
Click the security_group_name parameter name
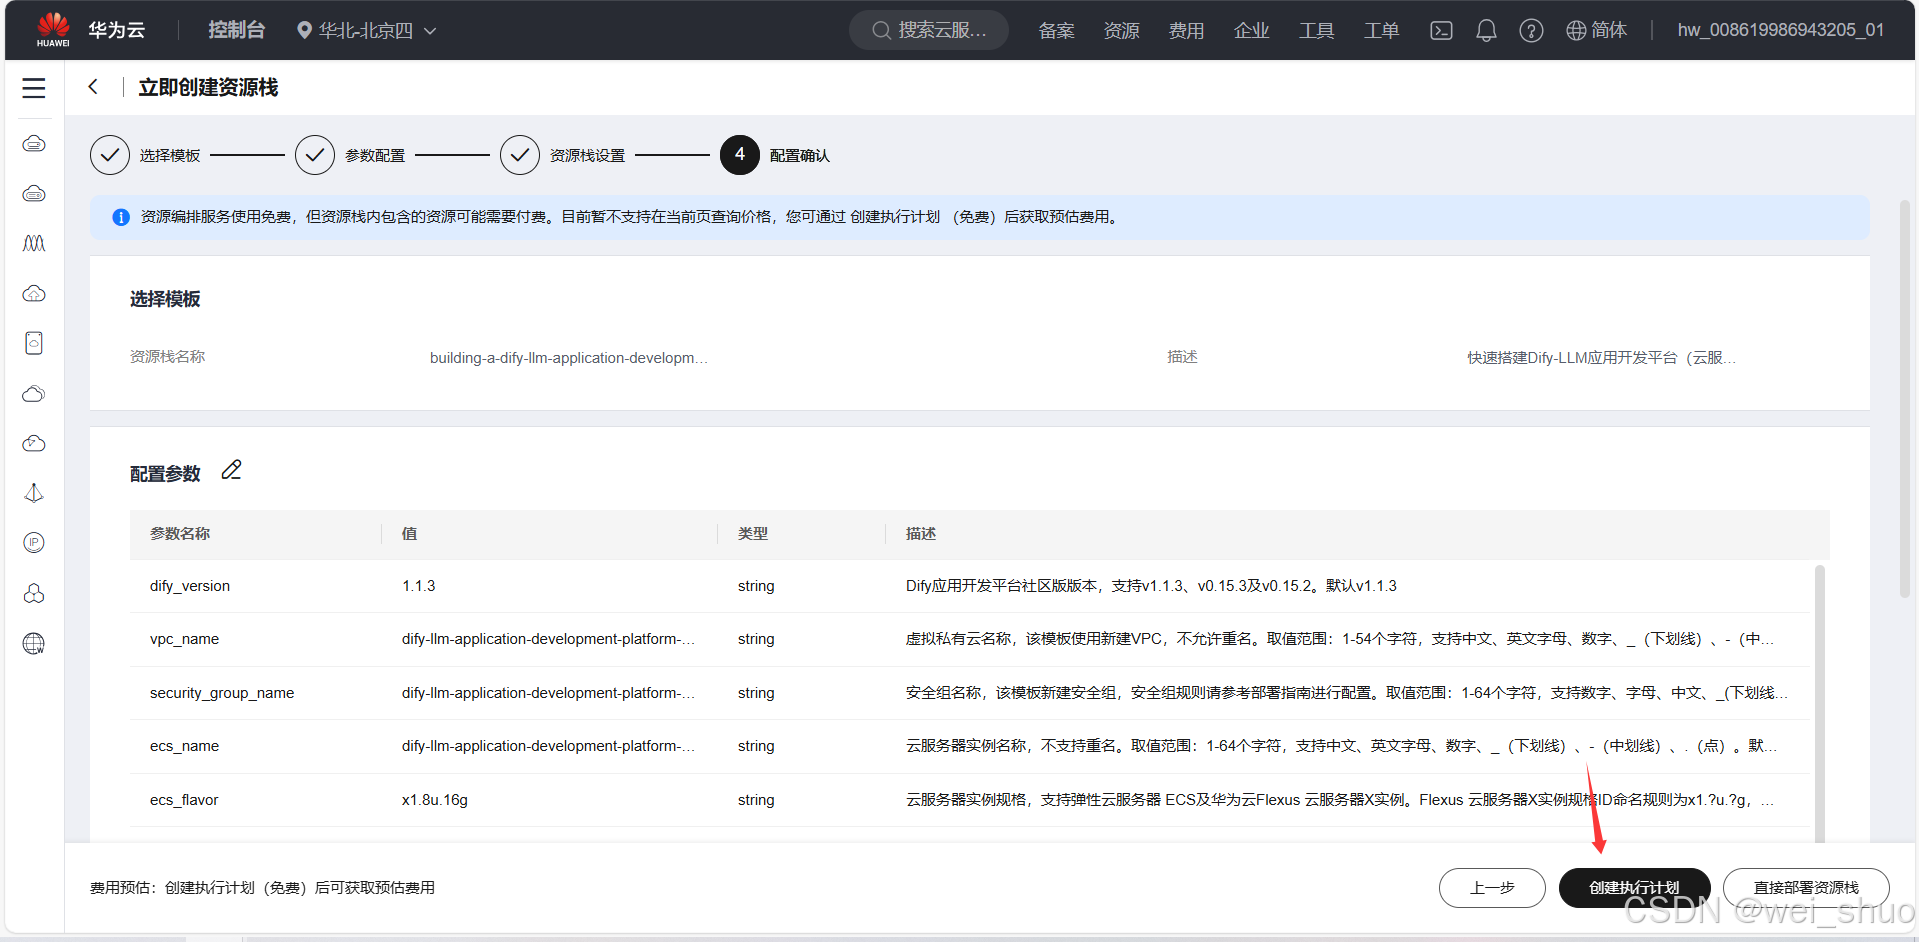(x=222, y=693)
